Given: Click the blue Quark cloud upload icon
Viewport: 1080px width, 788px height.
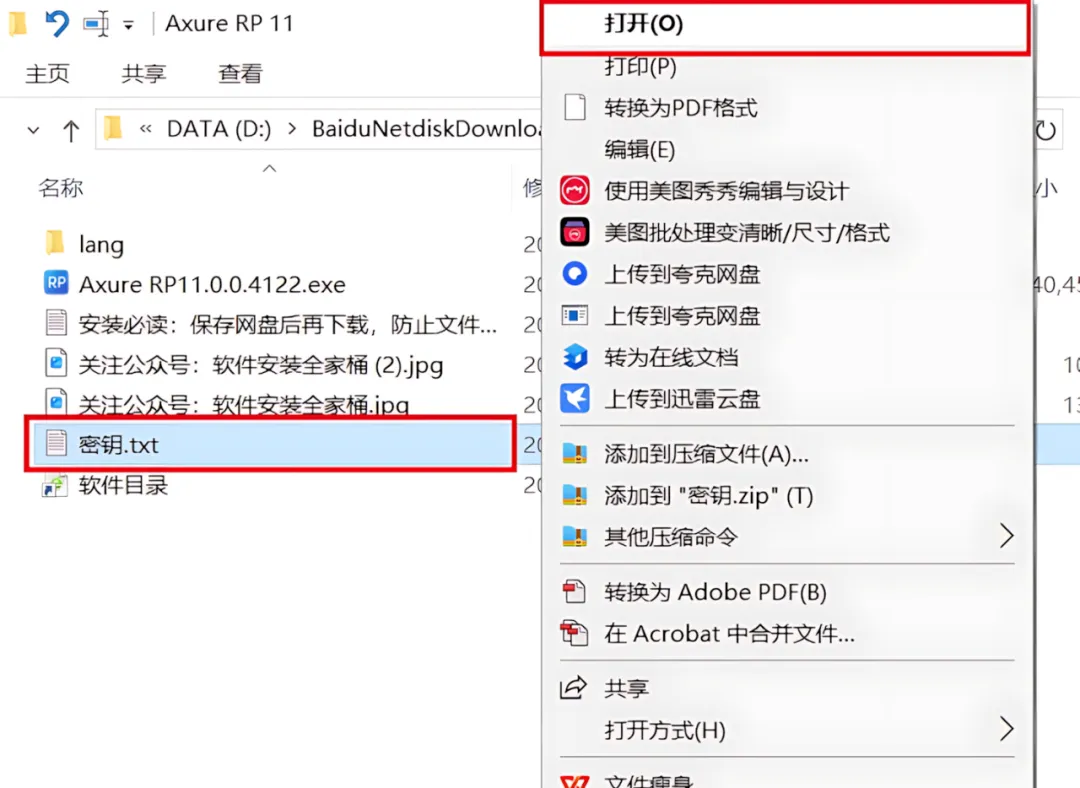Looking at the screenshot, I should [574, 274].
